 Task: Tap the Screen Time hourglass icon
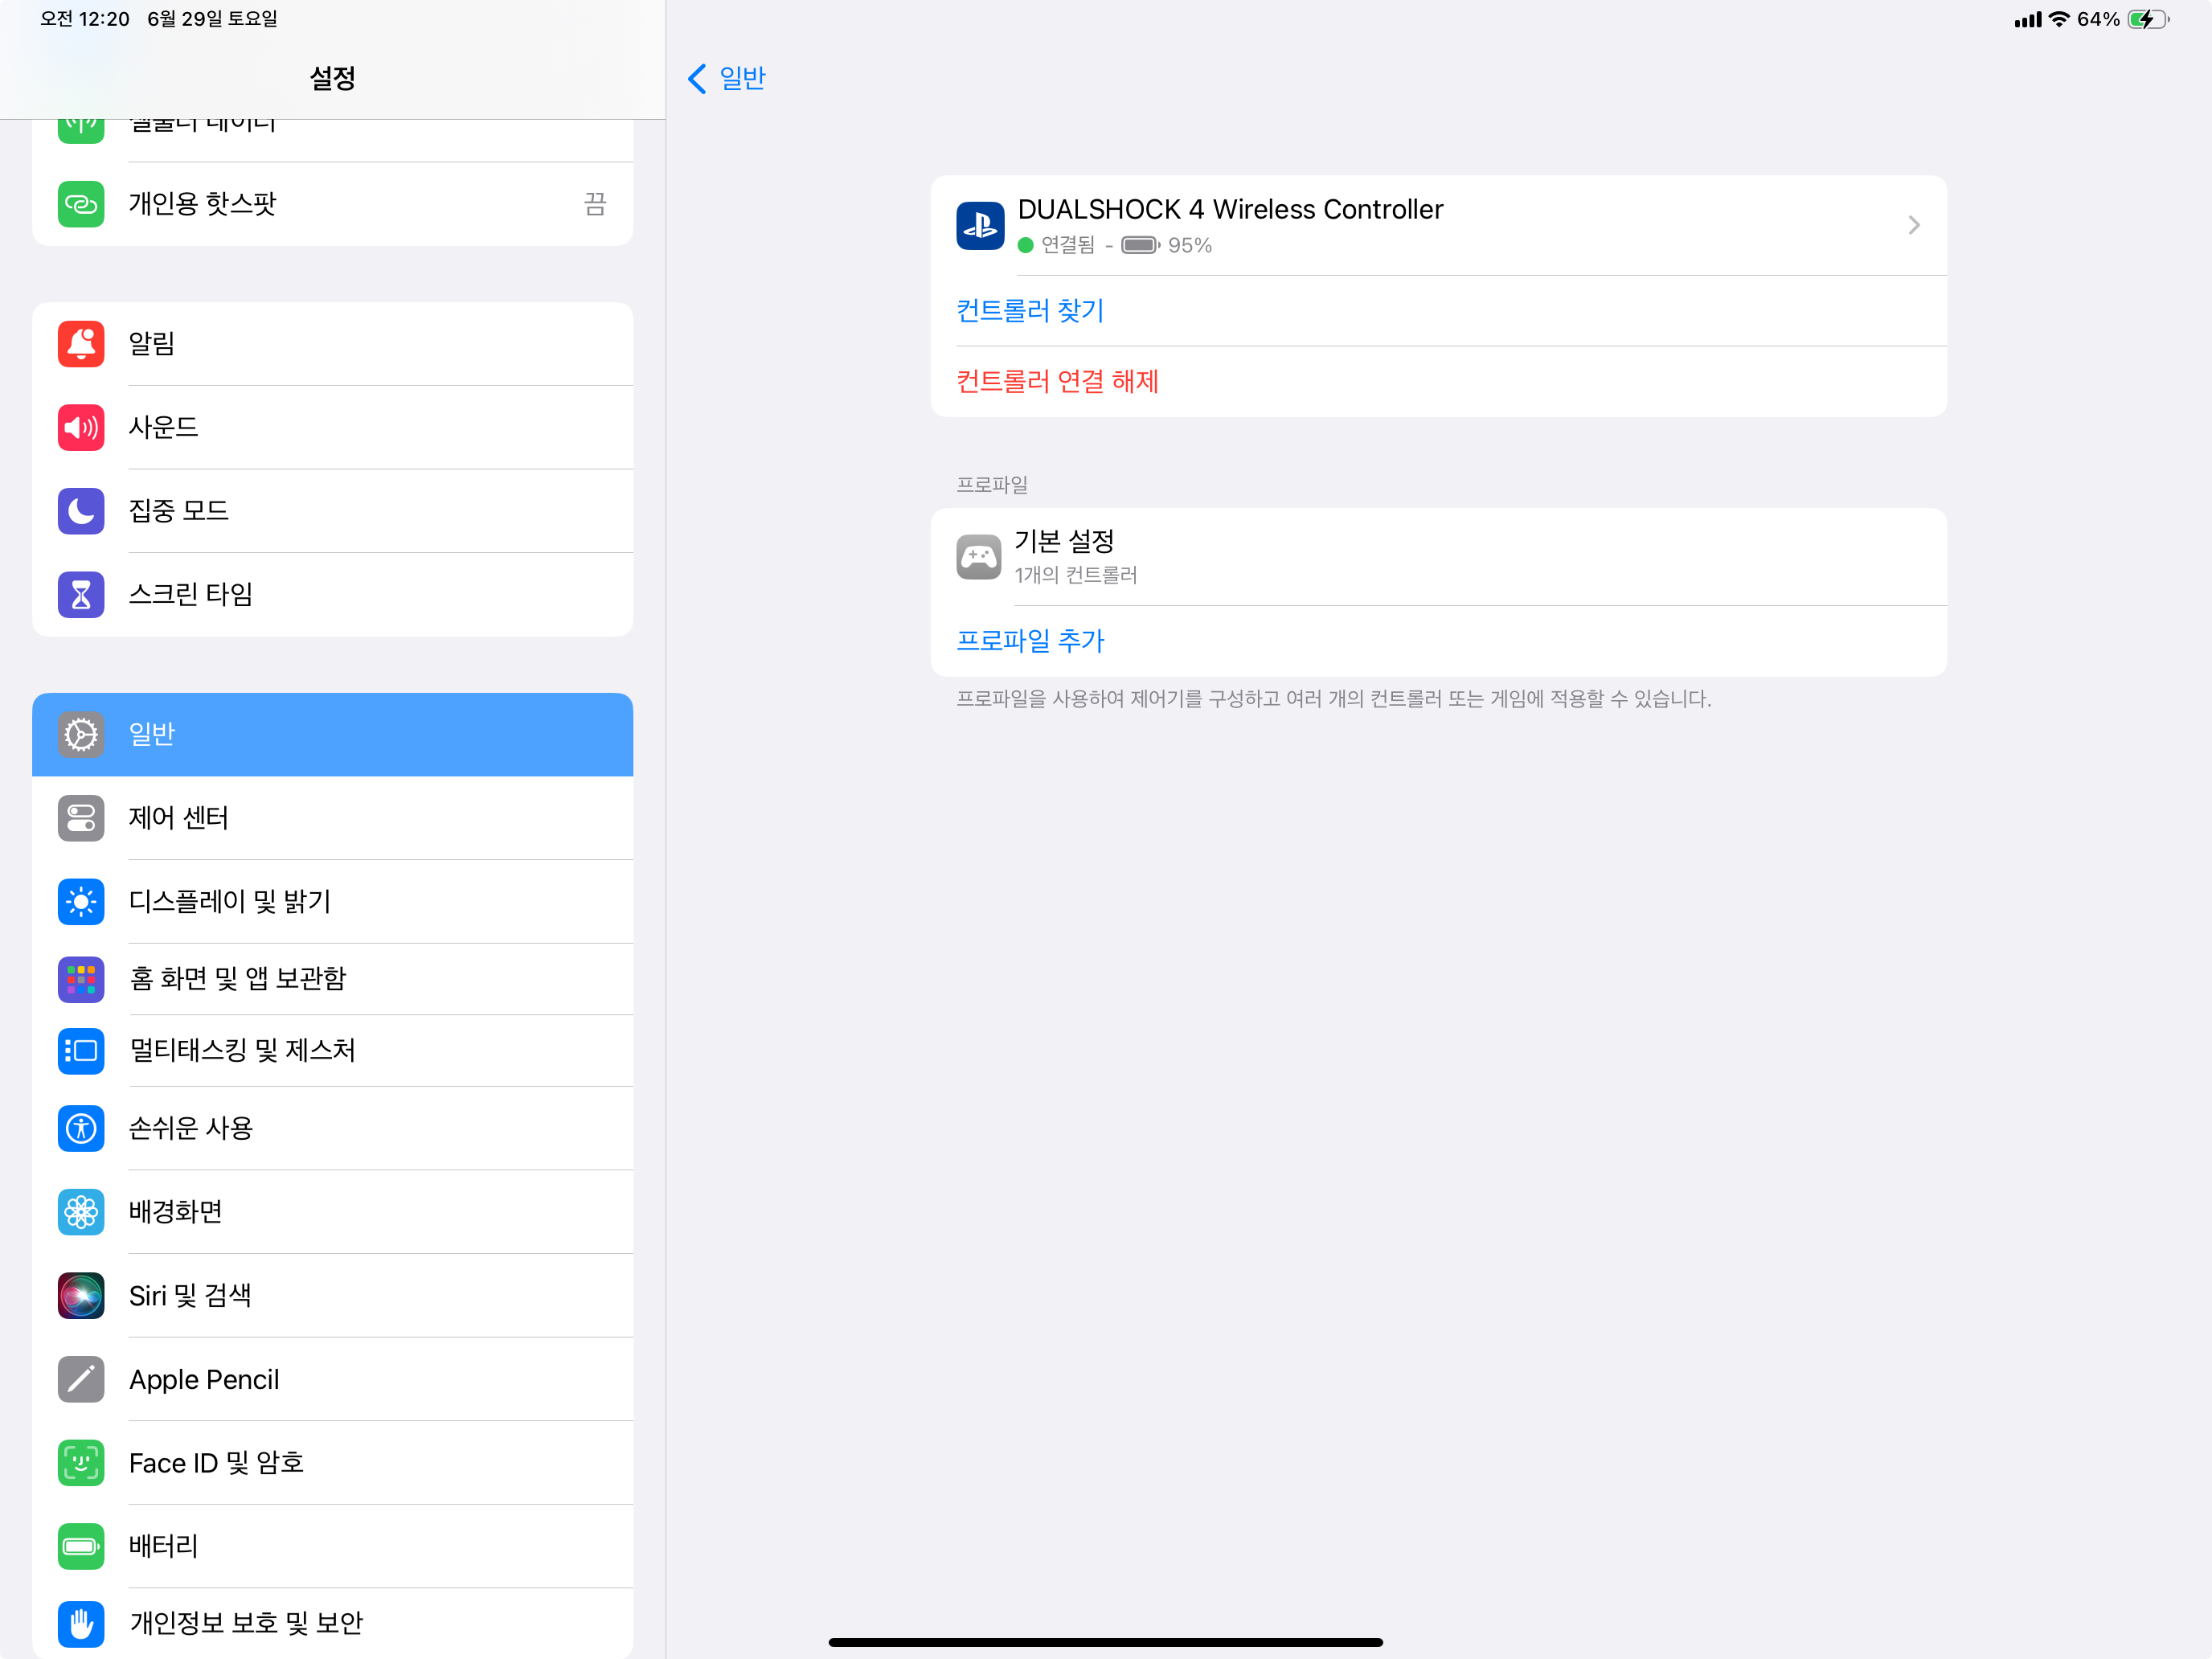[81, 595]
